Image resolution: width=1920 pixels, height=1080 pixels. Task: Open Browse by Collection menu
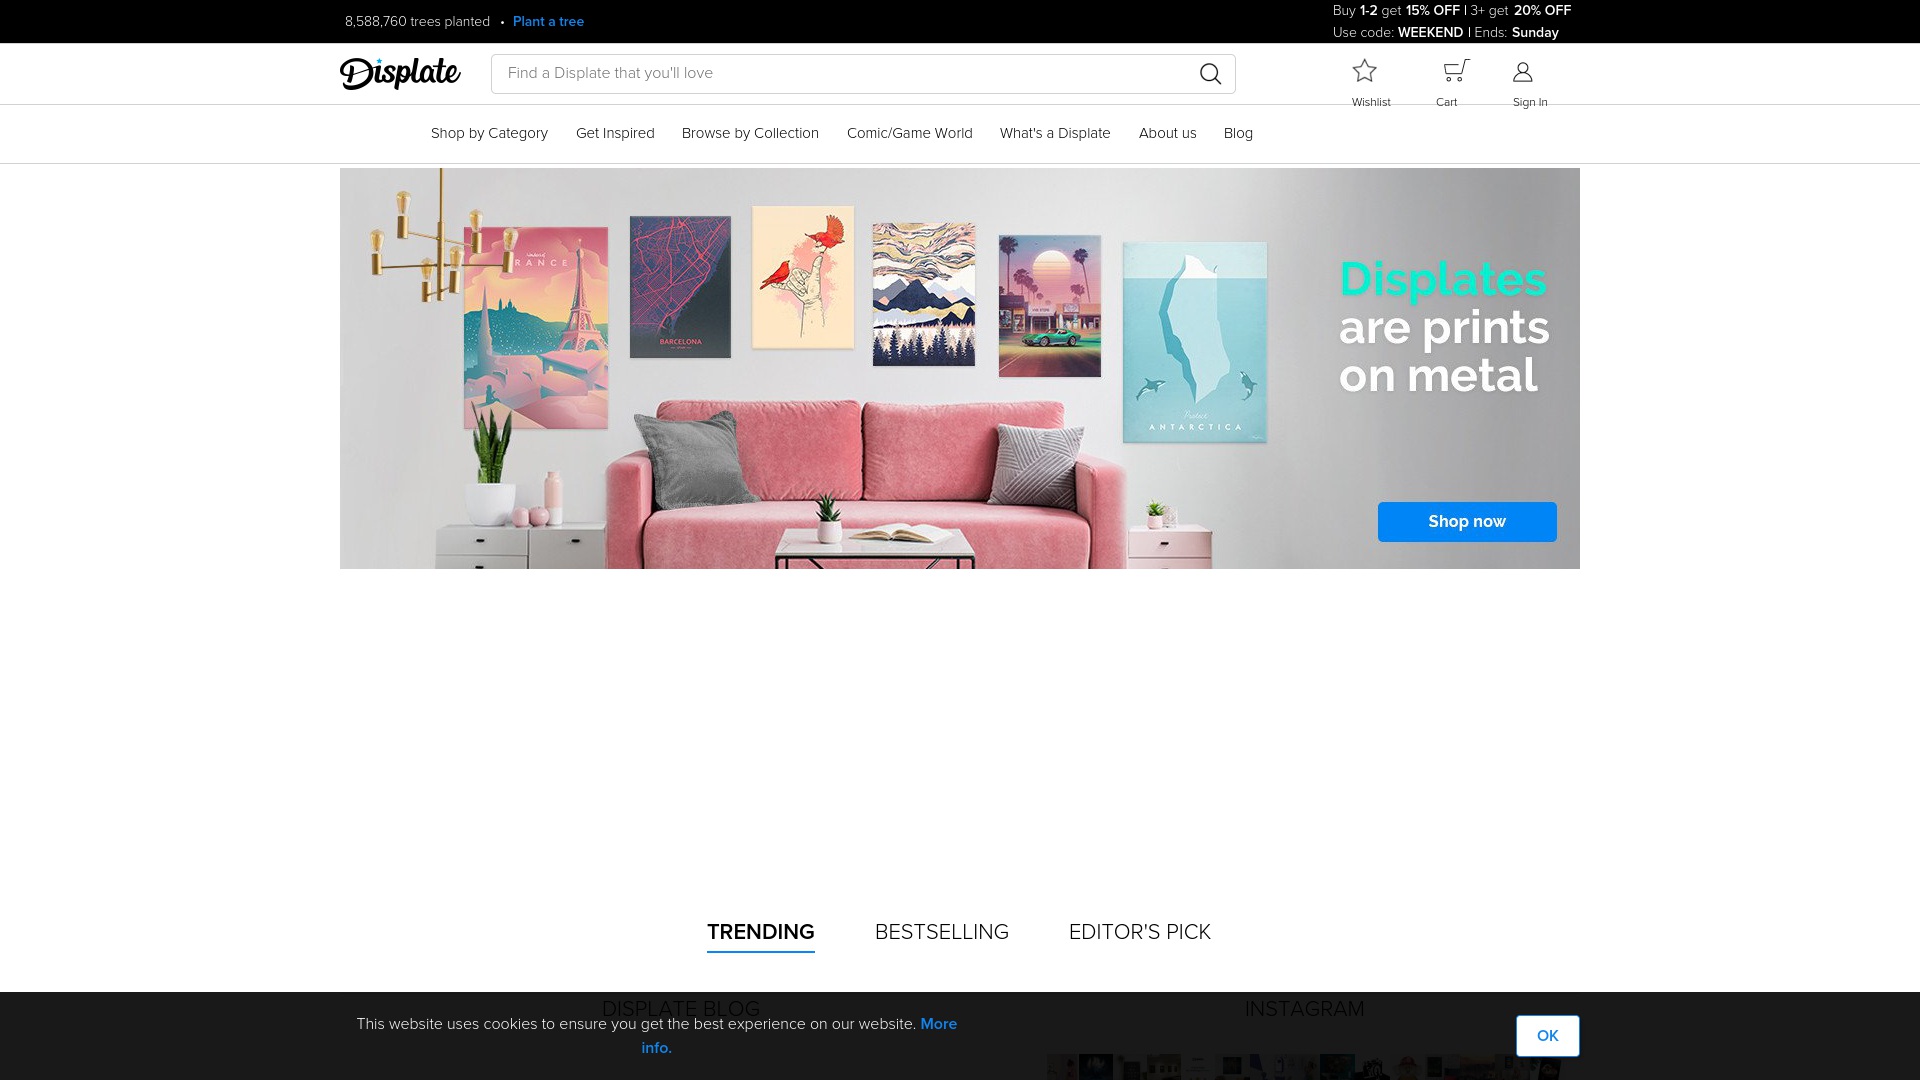click(750, 133)
